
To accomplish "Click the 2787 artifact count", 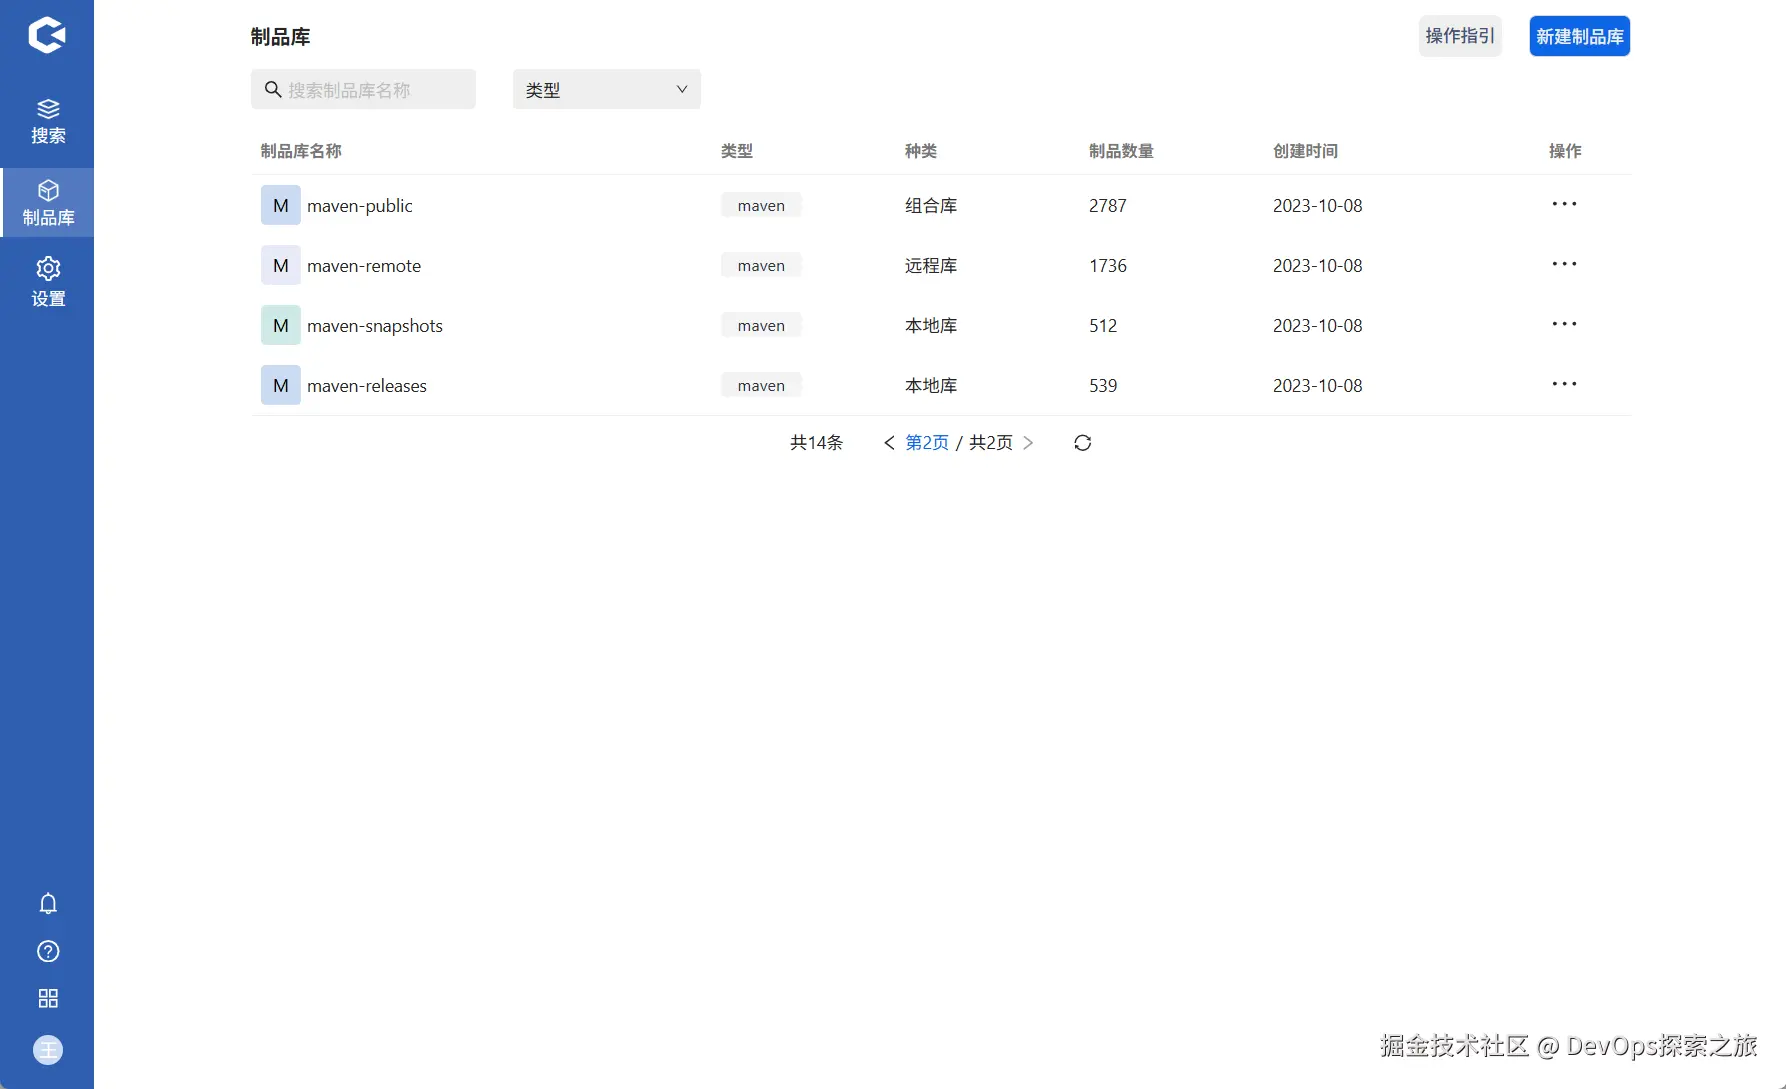I will click(1108, 205).
